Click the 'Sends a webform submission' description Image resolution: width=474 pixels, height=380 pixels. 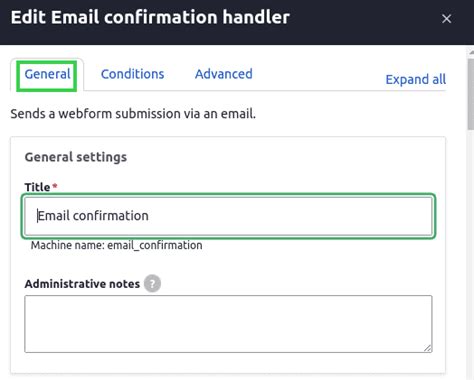(133, 114)
